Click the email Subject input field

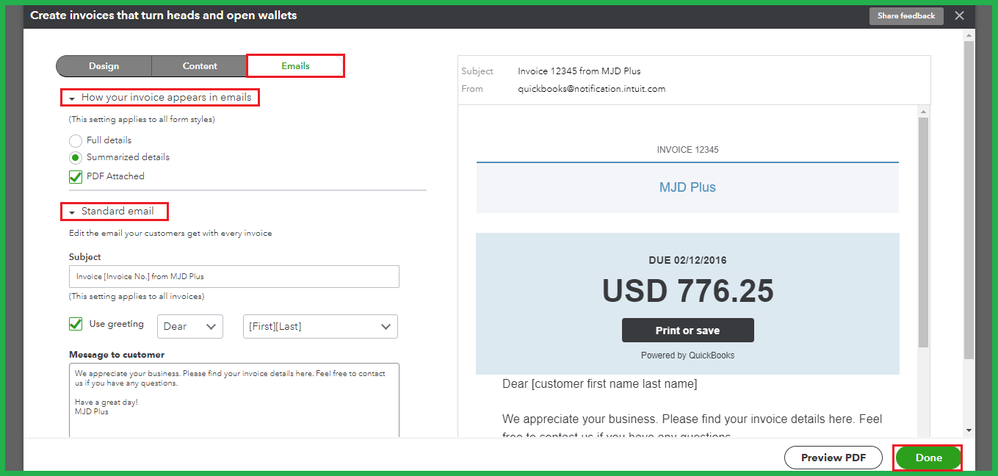pos(234,277)
